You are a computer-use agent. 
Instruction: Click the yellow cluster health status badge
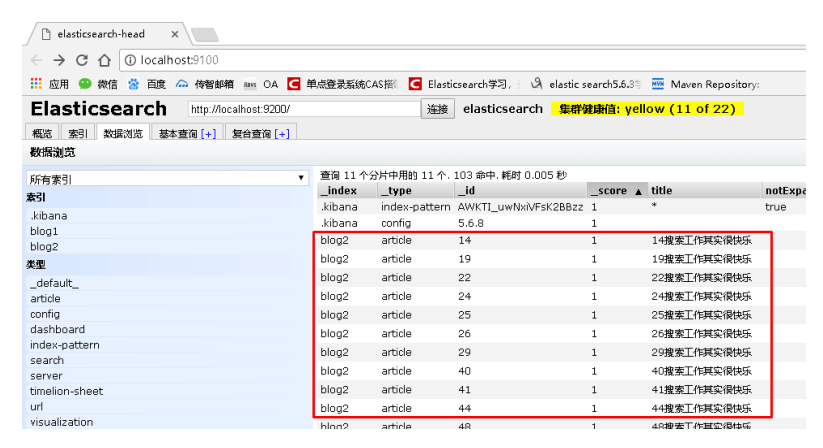point(647,109)
